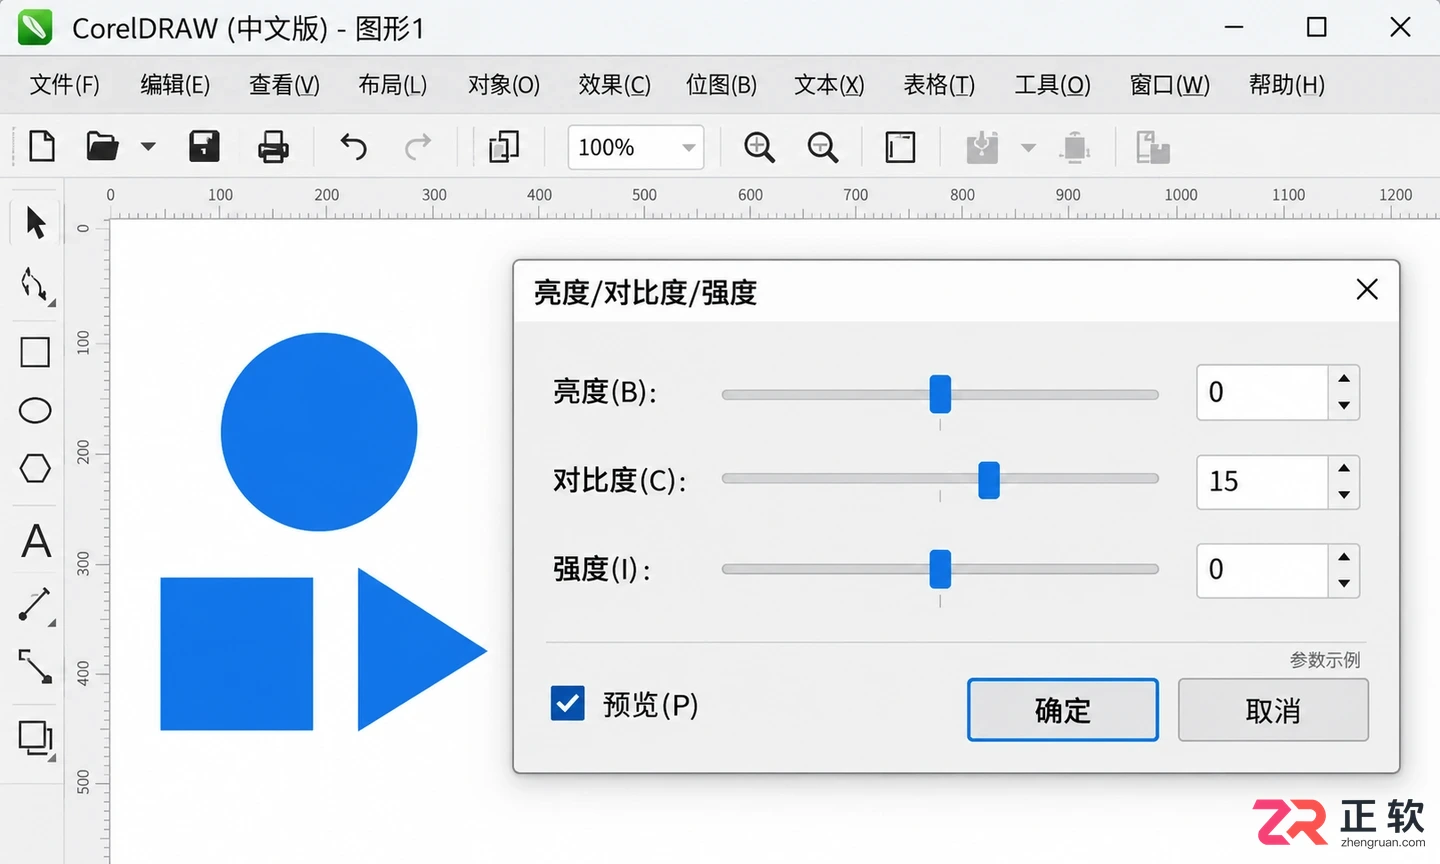Click the Undo arrow icon
This screenshot has width=1440, height=864.
353,147
